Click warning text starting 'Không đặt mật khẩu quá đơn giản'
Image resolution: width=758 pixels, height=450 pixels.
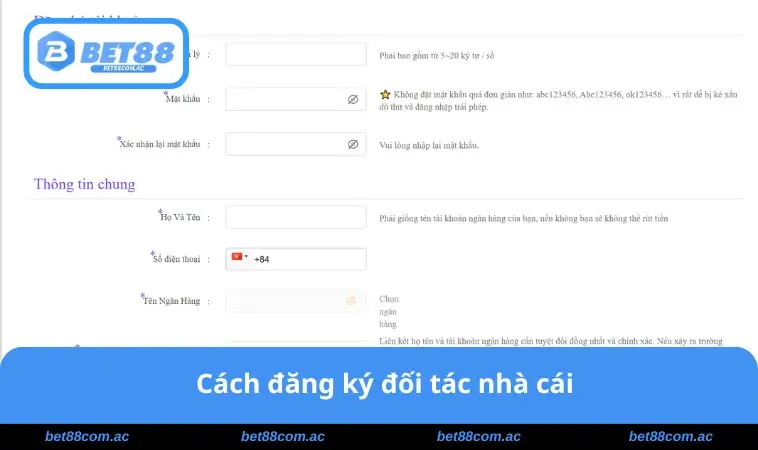tap(558, 101)
